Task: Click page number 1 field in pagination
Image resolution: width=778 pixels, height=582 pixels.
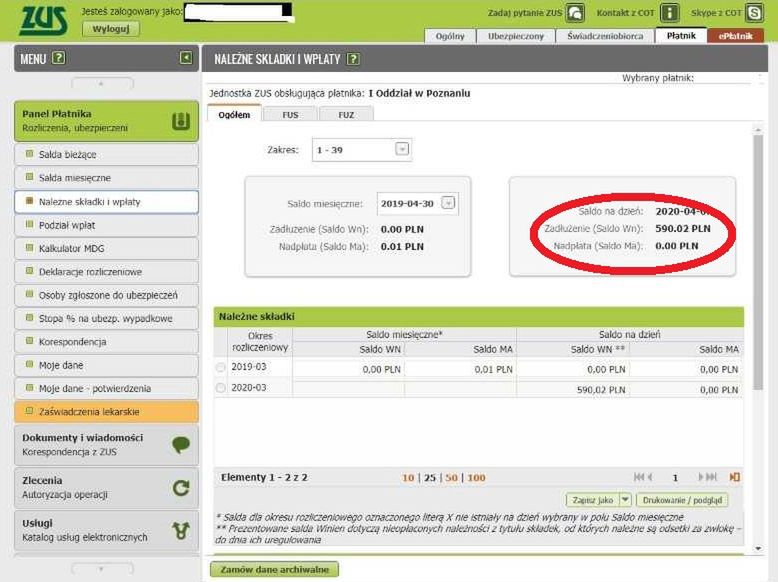Action: point(675,477)
